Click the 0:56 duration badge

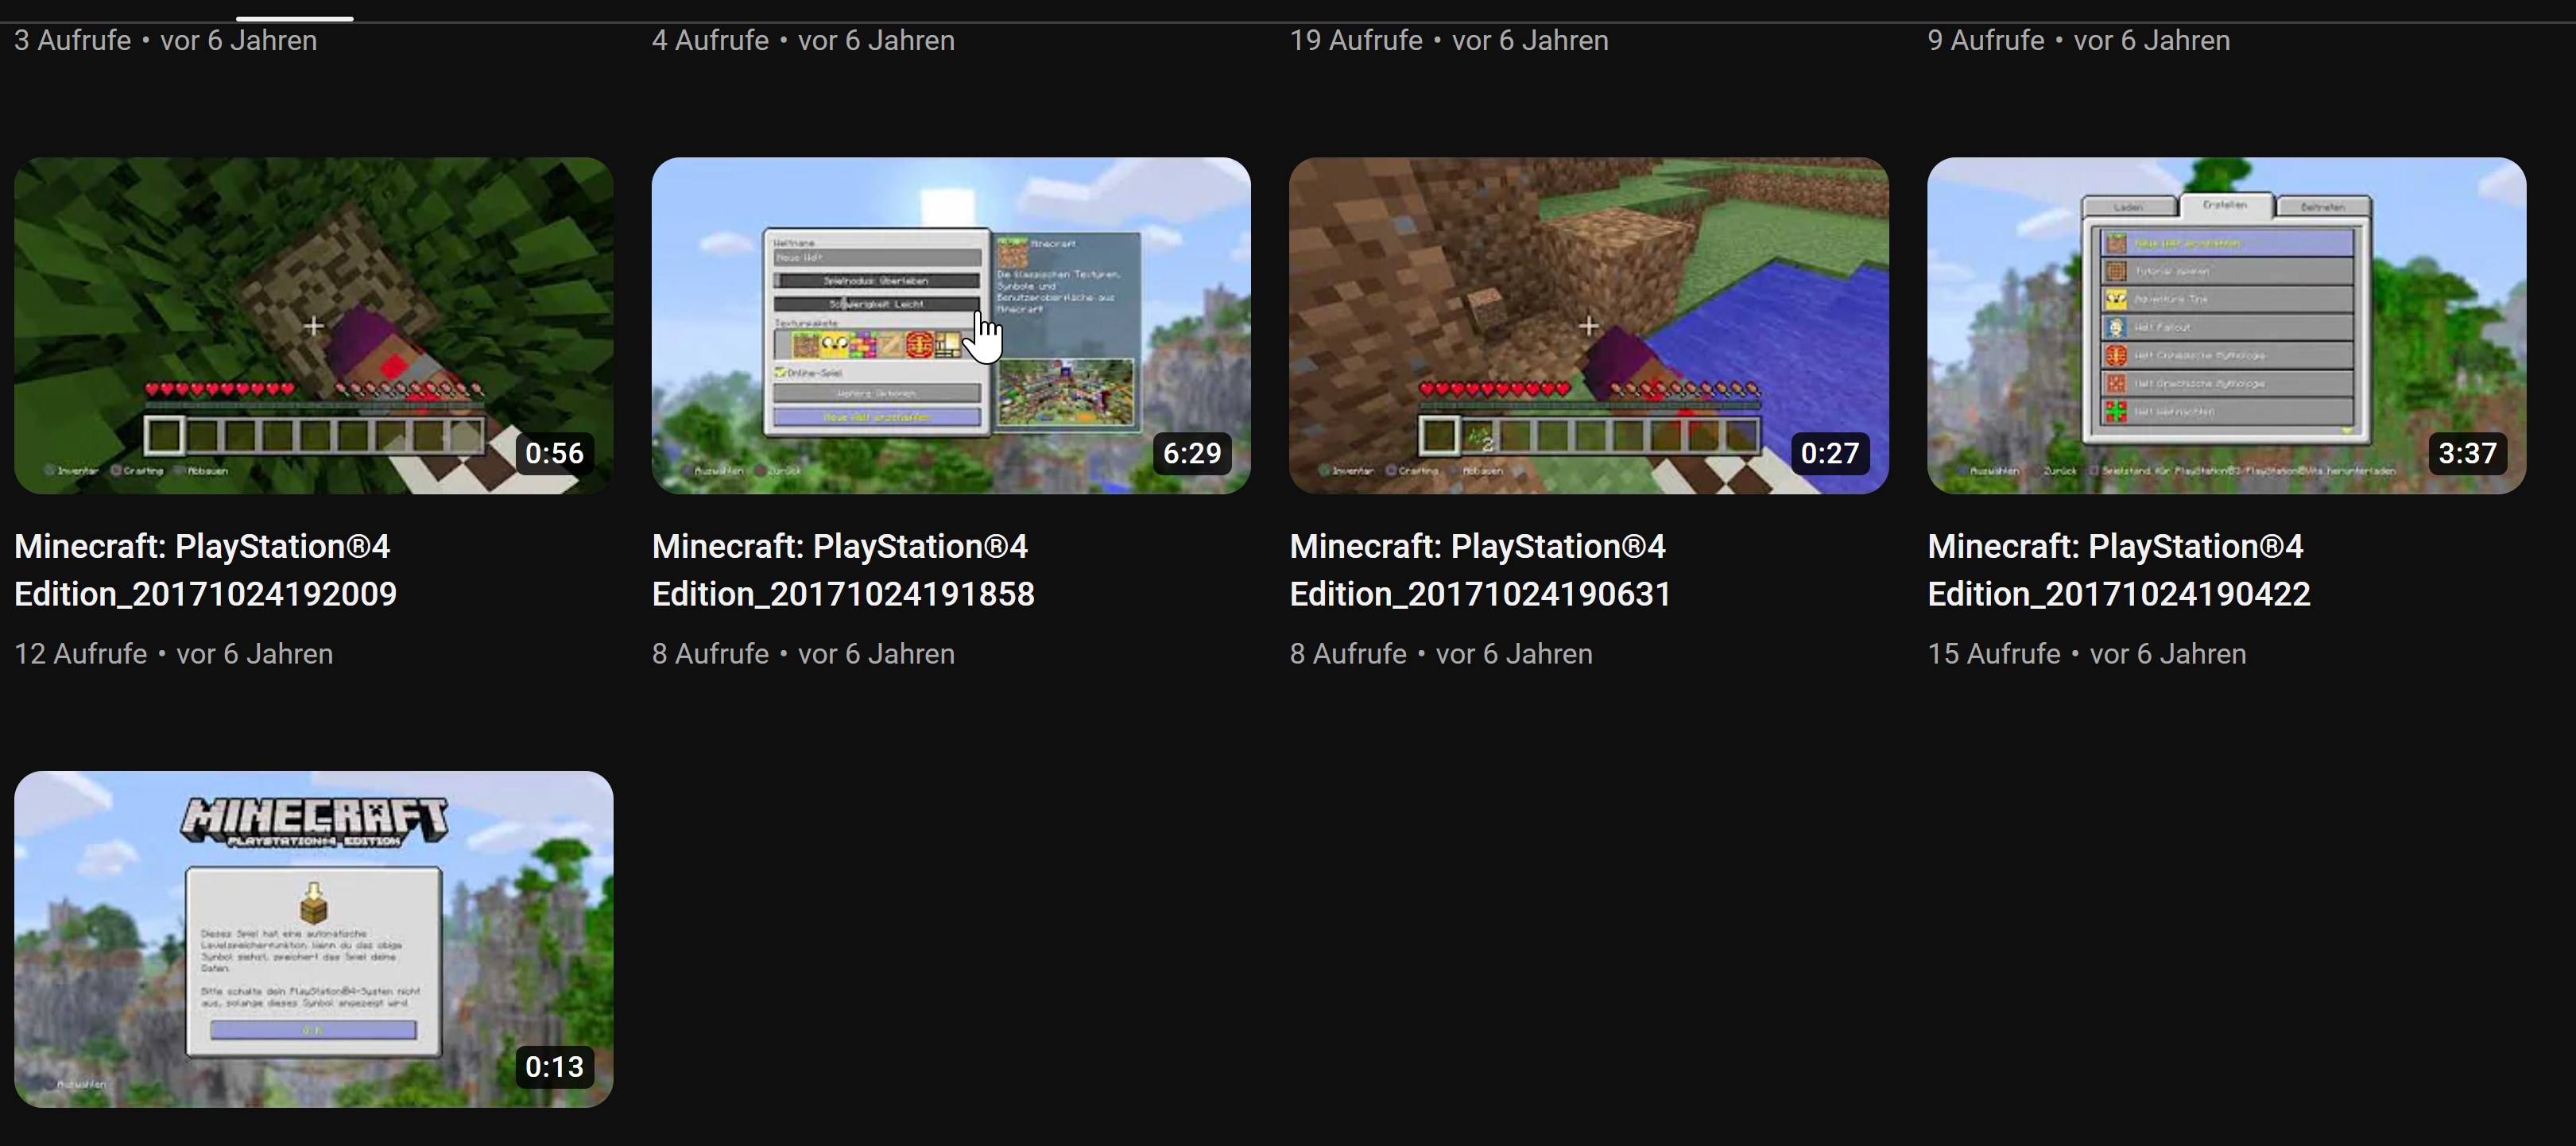(x=554, y=453)
